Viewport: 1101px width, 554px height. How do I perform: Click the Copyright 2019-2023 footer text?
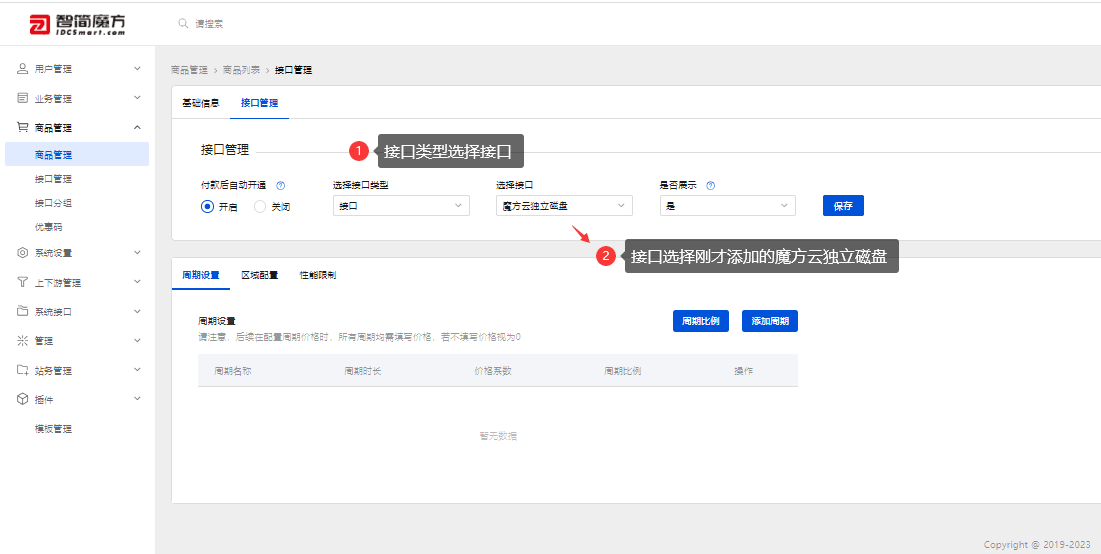click(x=1037, y=545)
